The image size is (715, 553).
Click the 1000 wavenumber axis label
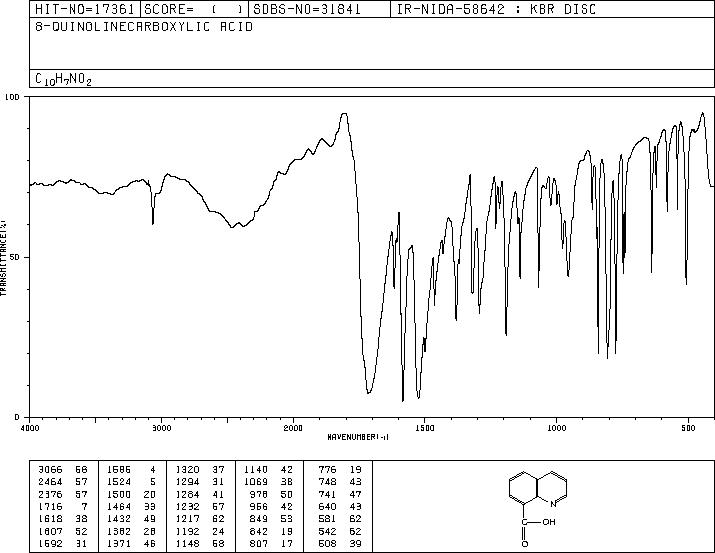tap(556, 428)
